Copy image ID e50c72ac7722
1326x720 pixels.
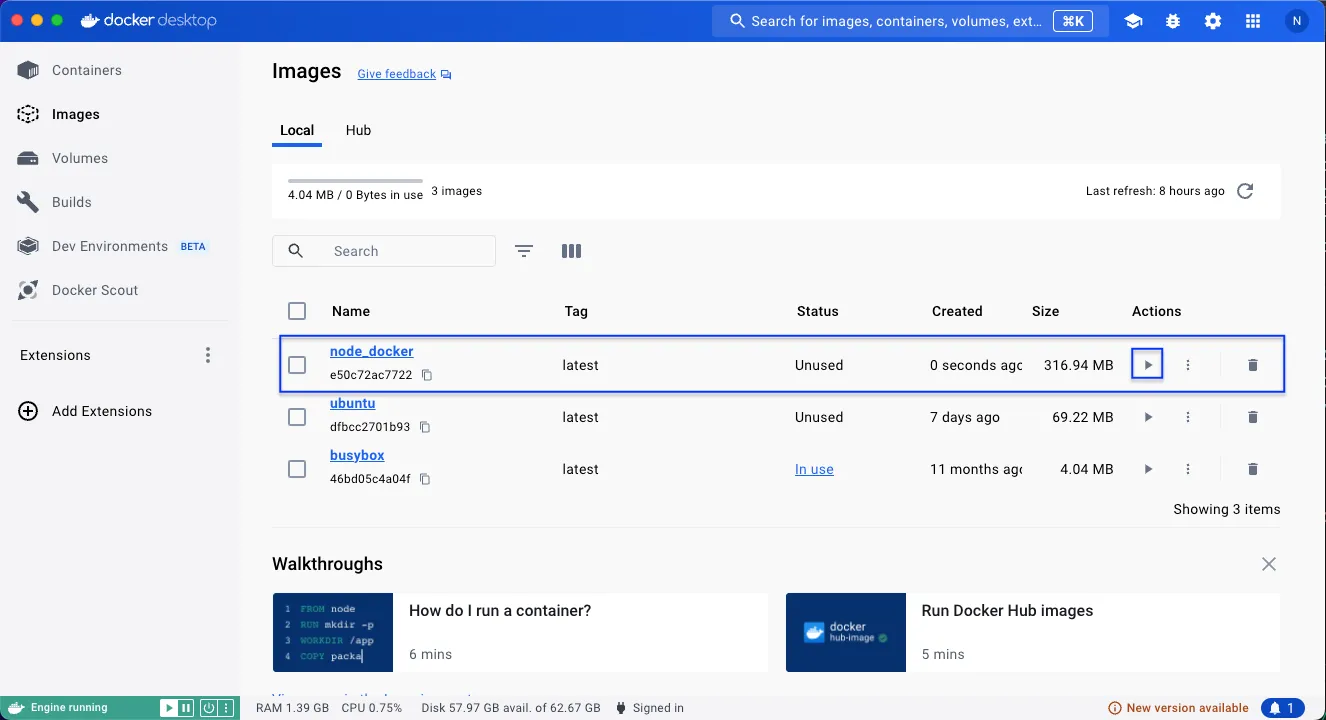(427, 375)
